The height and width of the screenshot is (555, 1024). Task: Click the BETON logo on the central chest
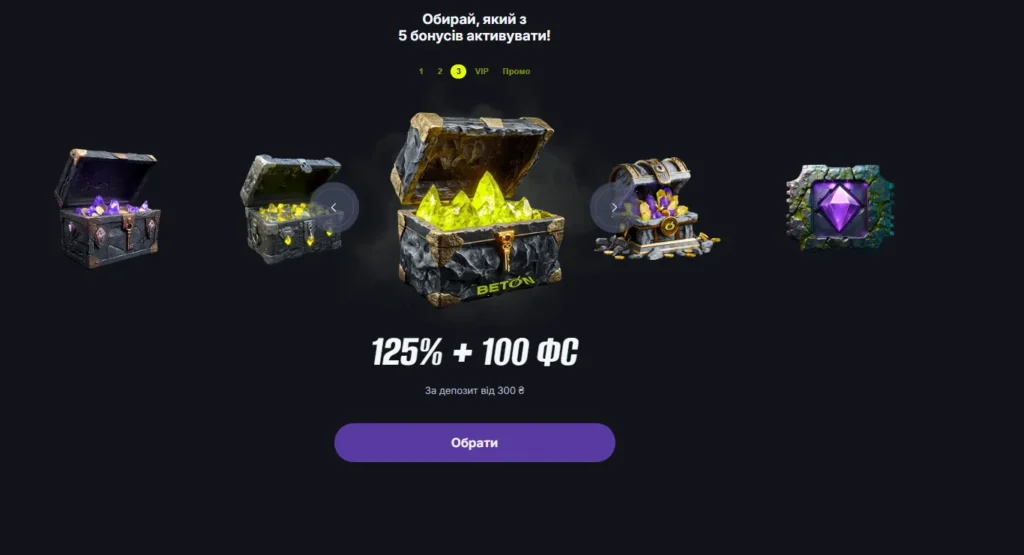(505, 285)
